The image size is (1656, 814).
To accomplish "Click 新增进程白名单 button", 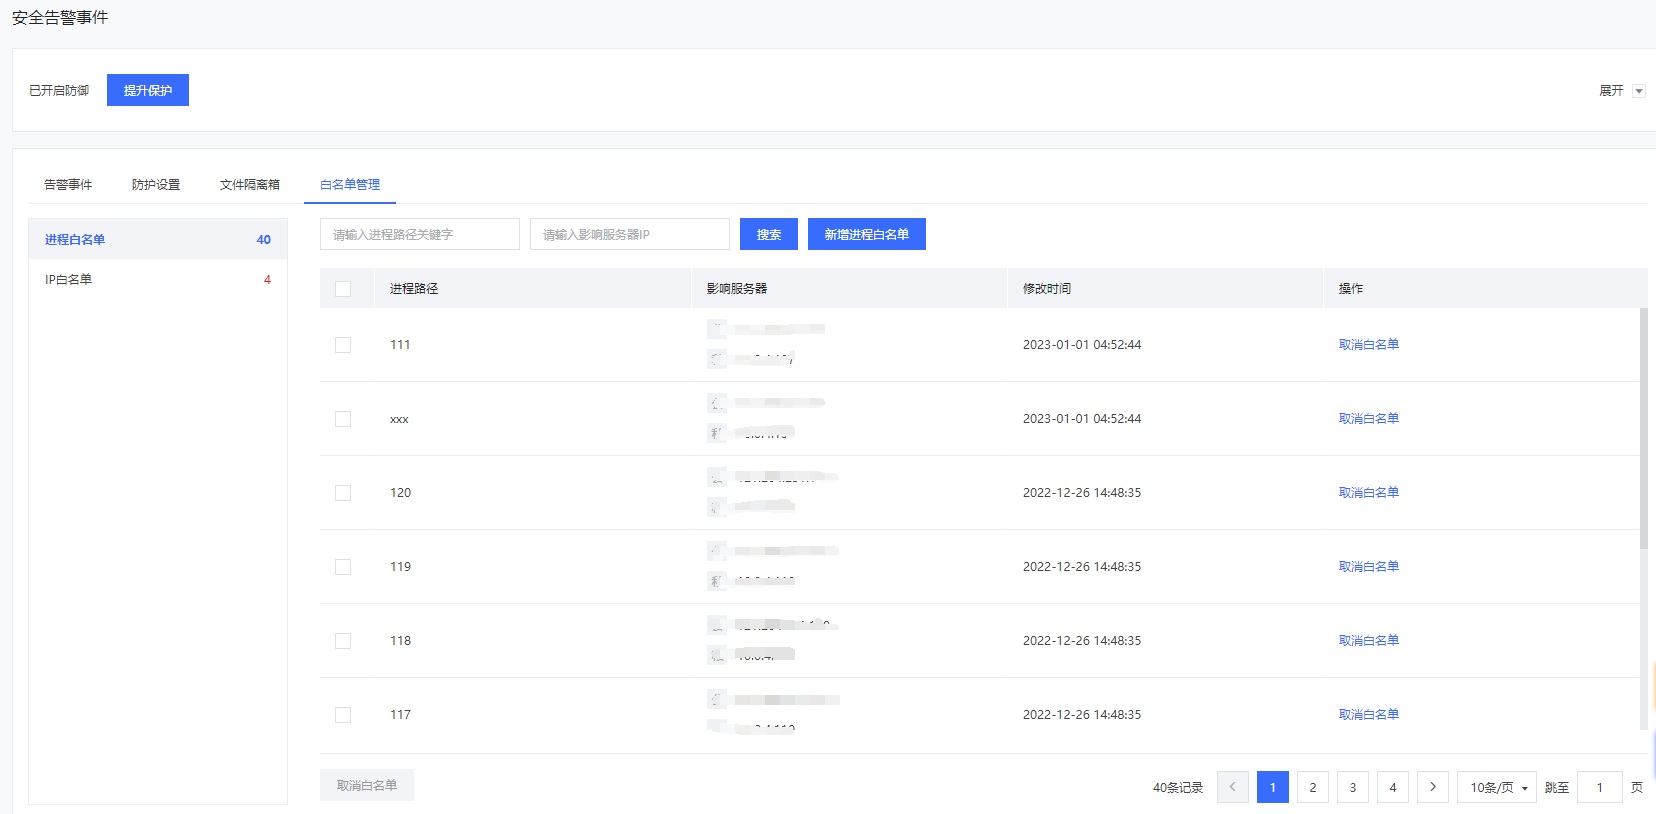I will coord(866,234).
